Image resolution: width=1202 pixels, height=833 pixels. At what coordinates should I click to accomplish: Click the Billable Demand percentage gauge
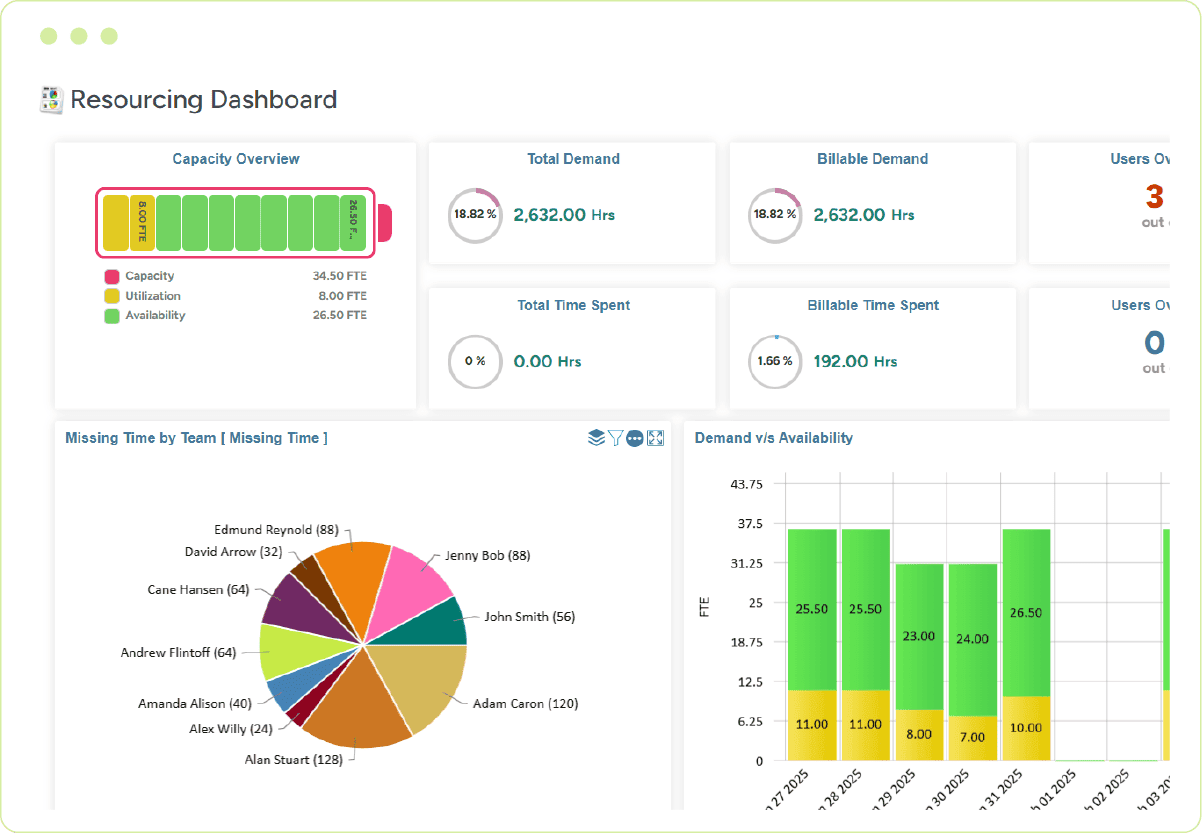click(x=775, y=215)
